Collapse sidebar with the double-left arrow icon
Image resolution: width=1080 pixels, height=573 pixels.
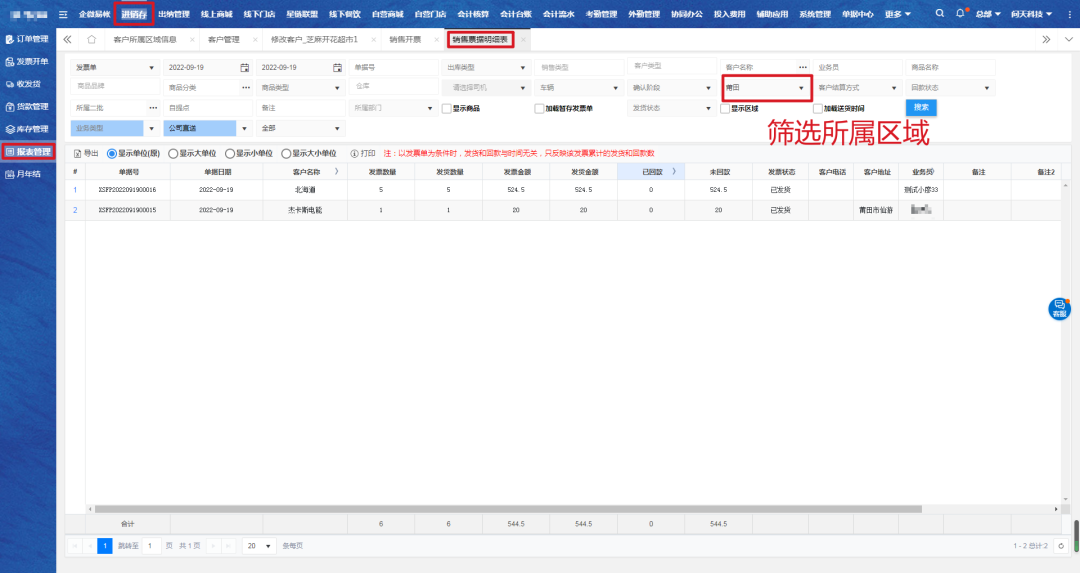click(67, 39)
